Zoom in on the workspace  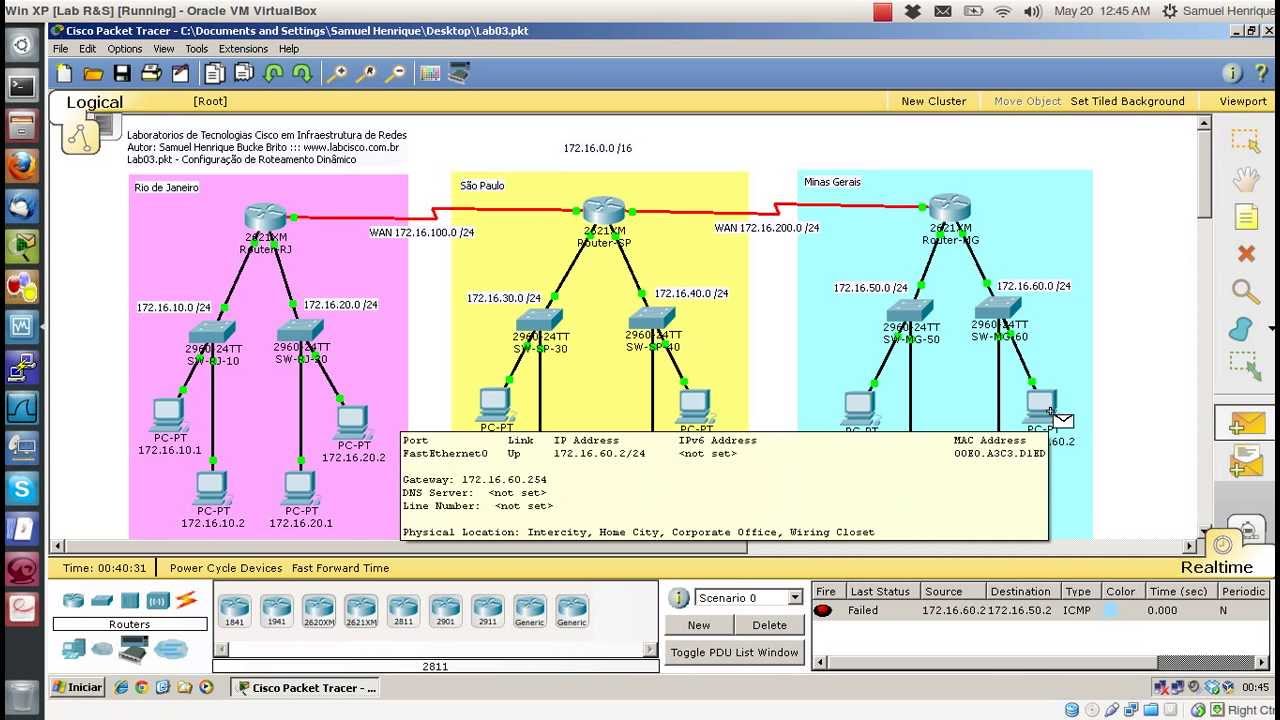338,73
